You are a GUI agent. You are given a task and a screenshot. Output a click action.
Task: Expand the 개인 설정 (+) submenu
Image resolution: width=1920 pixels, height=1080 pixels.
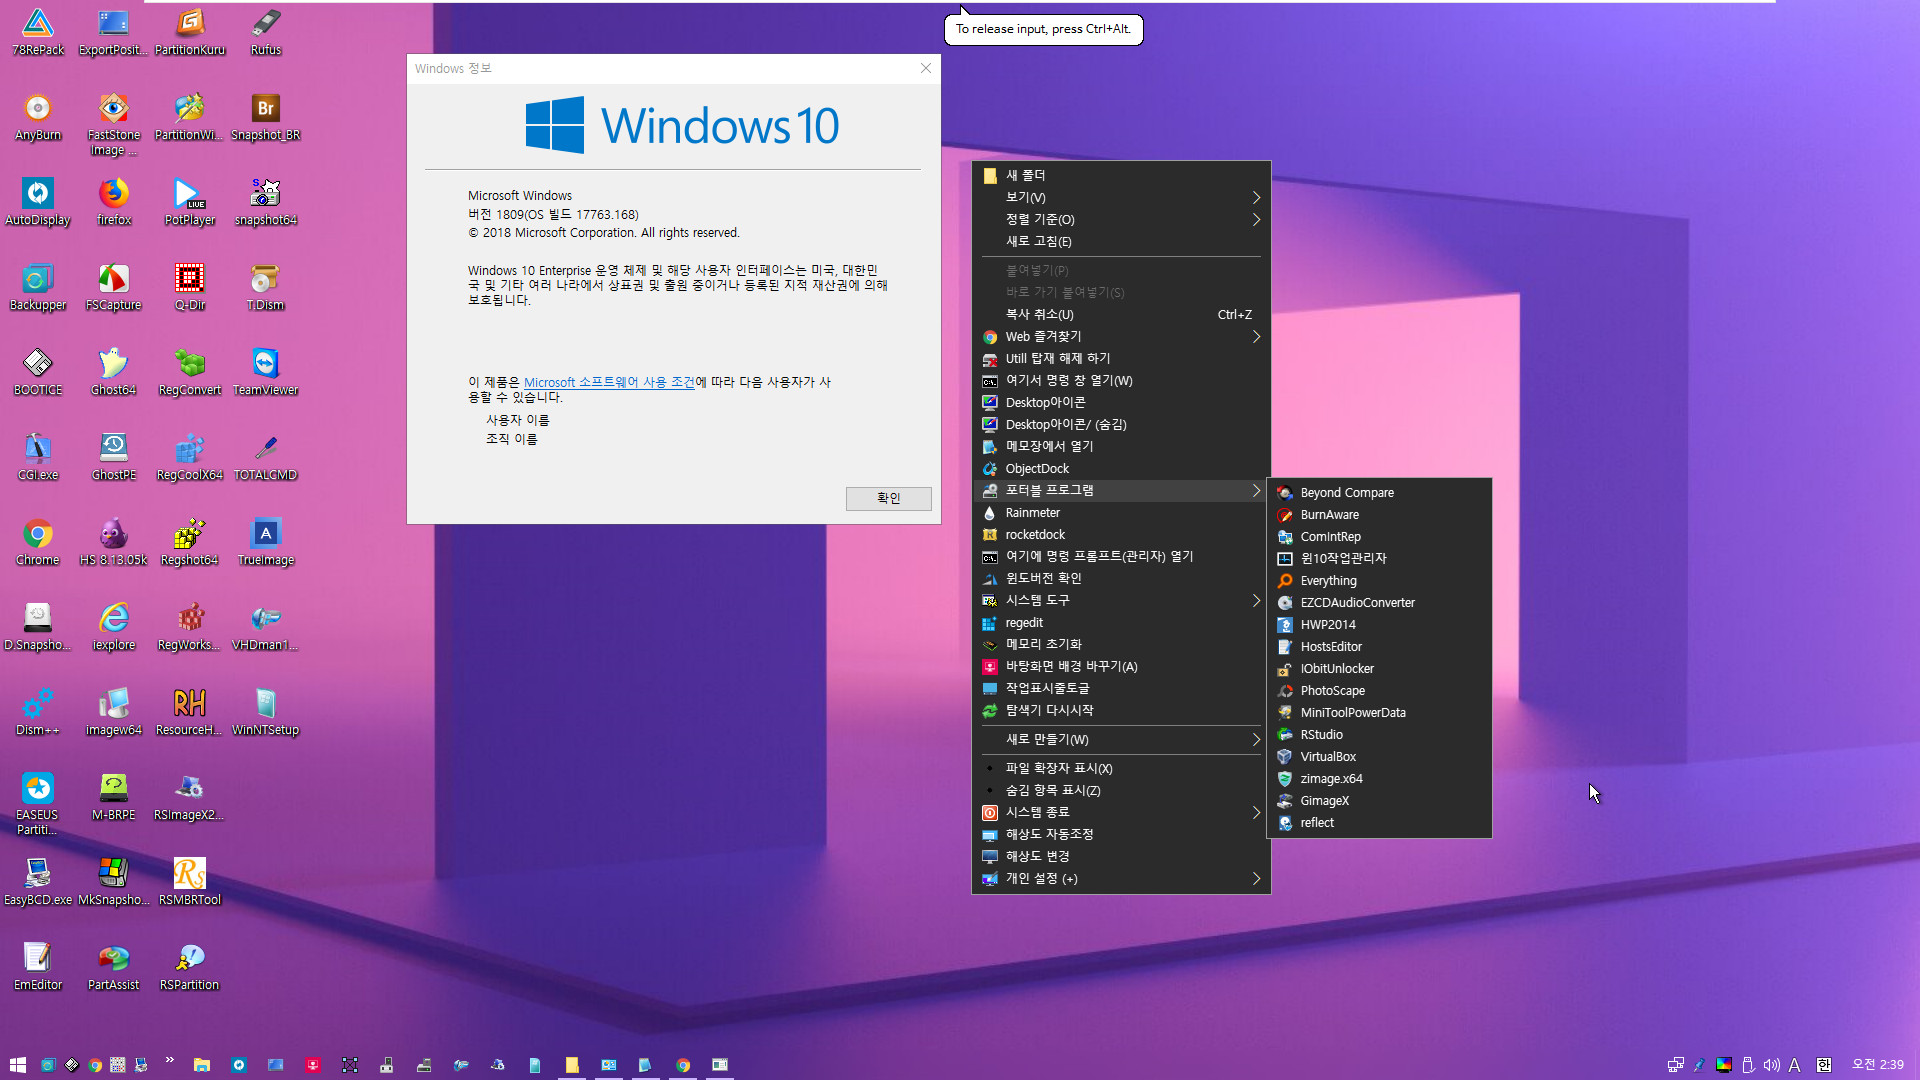click(1121, 878)
